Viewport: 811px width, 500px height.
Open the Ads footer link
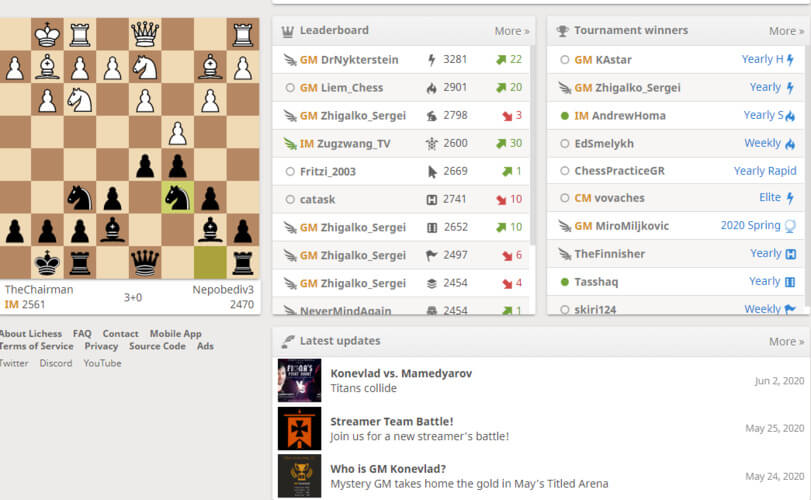pyautogui.click(x=205, y=346)
